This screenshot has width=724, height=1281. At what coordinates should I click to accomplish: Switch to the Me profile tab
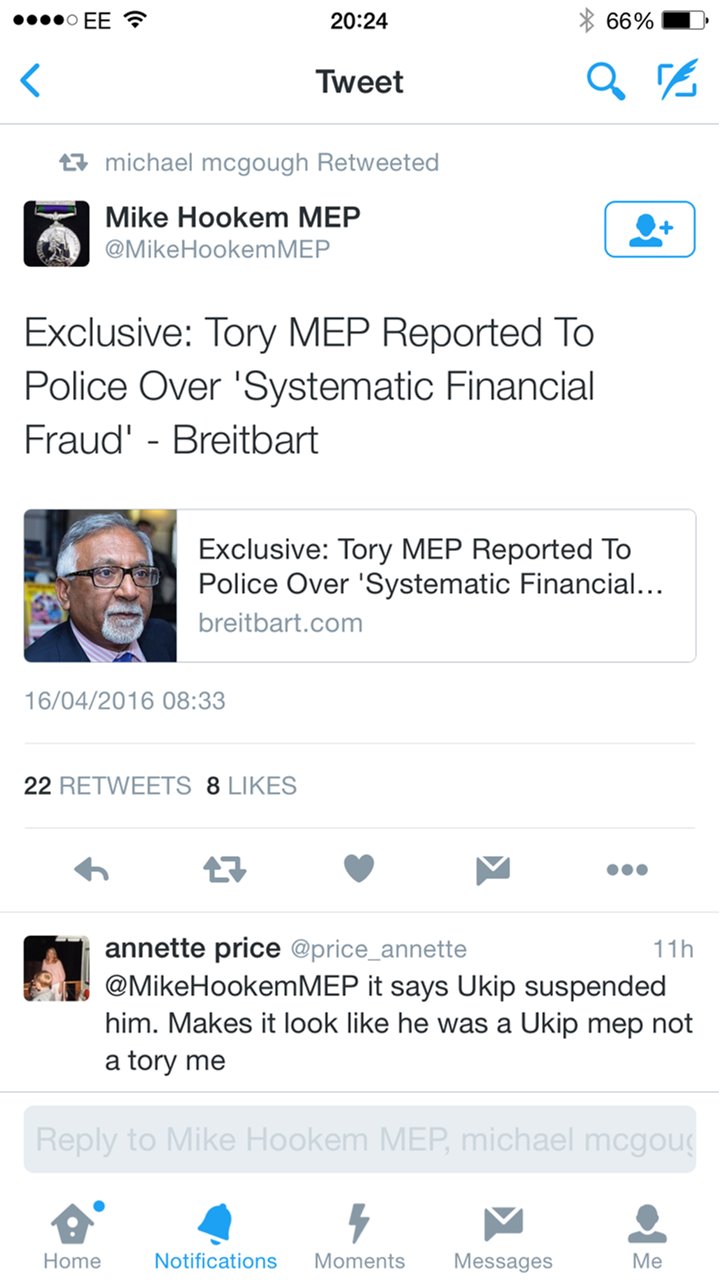pyautogui.click(x=647, y=1236)
